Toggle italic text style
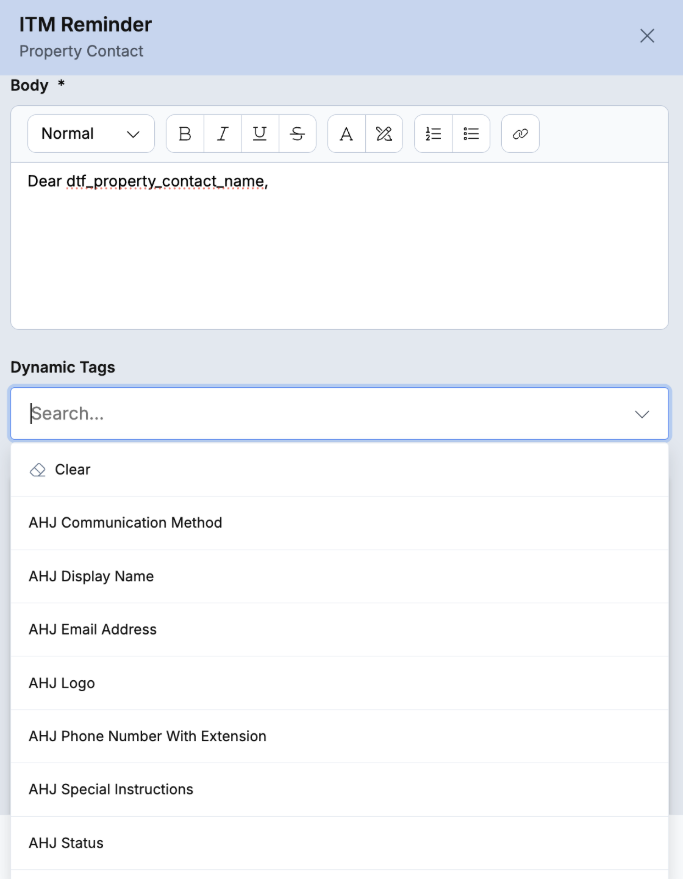 [x=223, y=133]
